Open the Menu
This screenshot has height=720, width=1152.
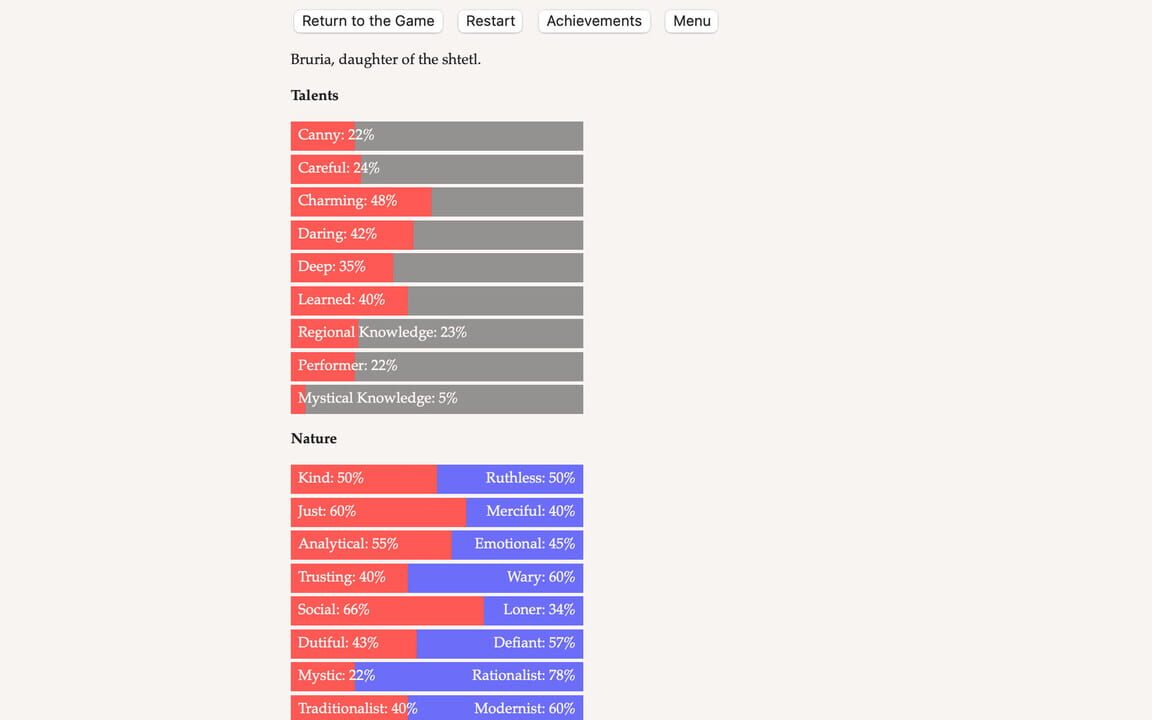point(691,21)
